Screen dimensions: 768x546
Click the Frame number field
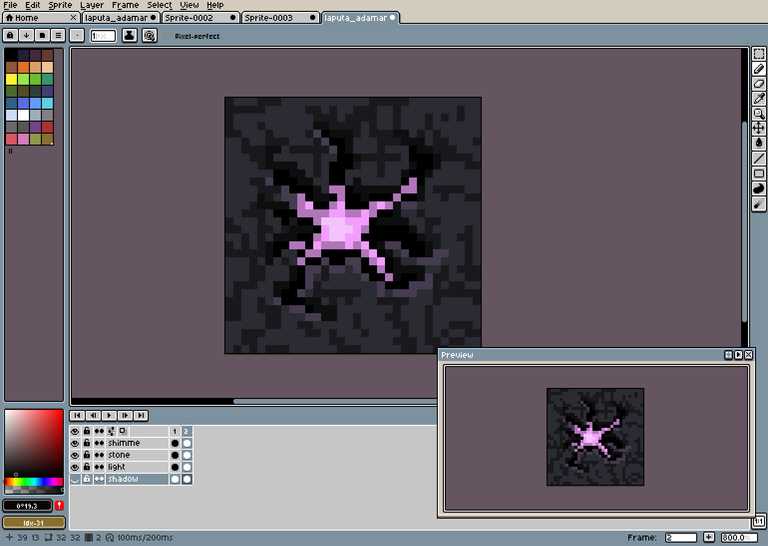click(681, 538)
